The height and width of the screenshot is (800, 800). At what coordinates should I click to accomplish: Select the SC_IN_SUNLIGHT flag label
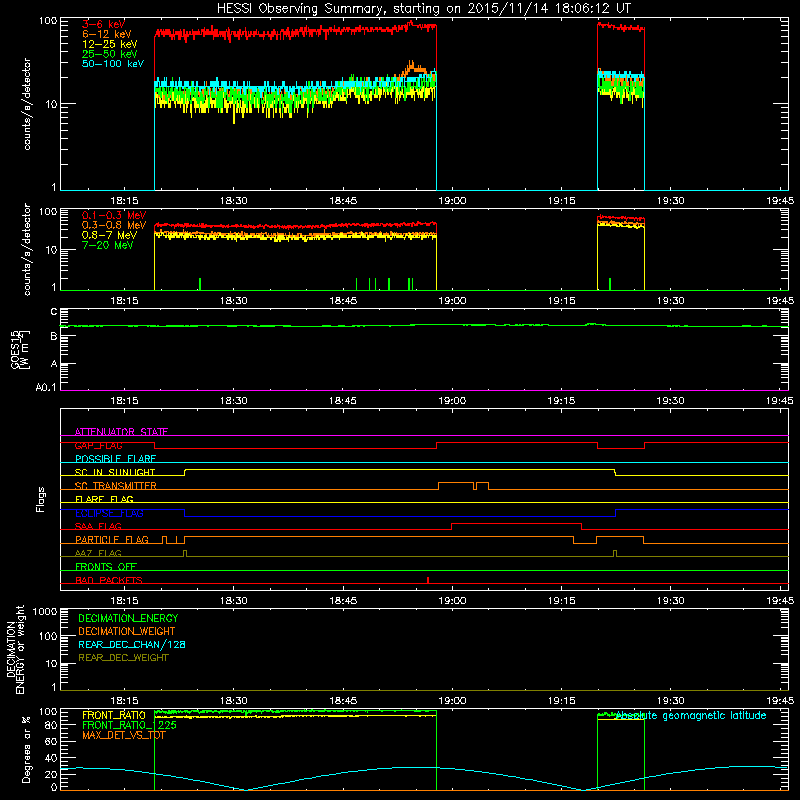tap(115, 472)
